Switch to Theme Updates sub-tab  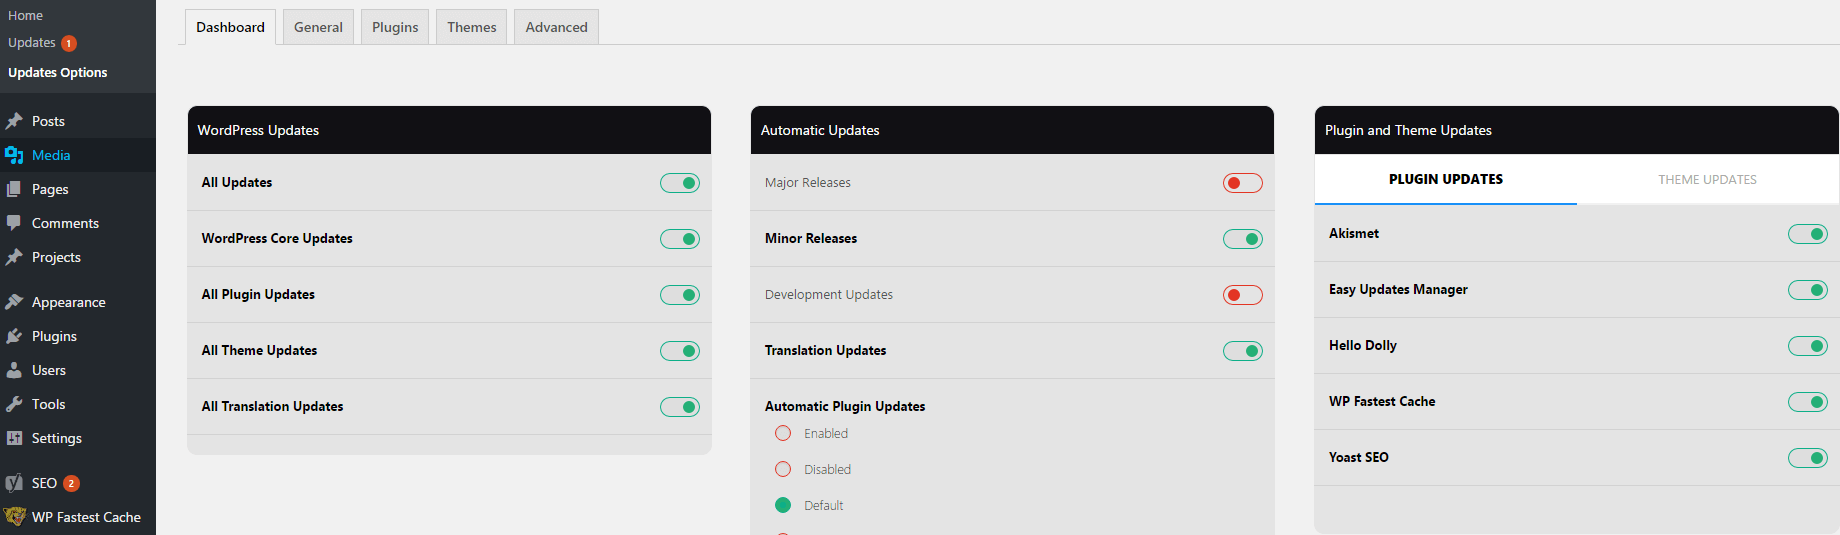pos(1708,179)
